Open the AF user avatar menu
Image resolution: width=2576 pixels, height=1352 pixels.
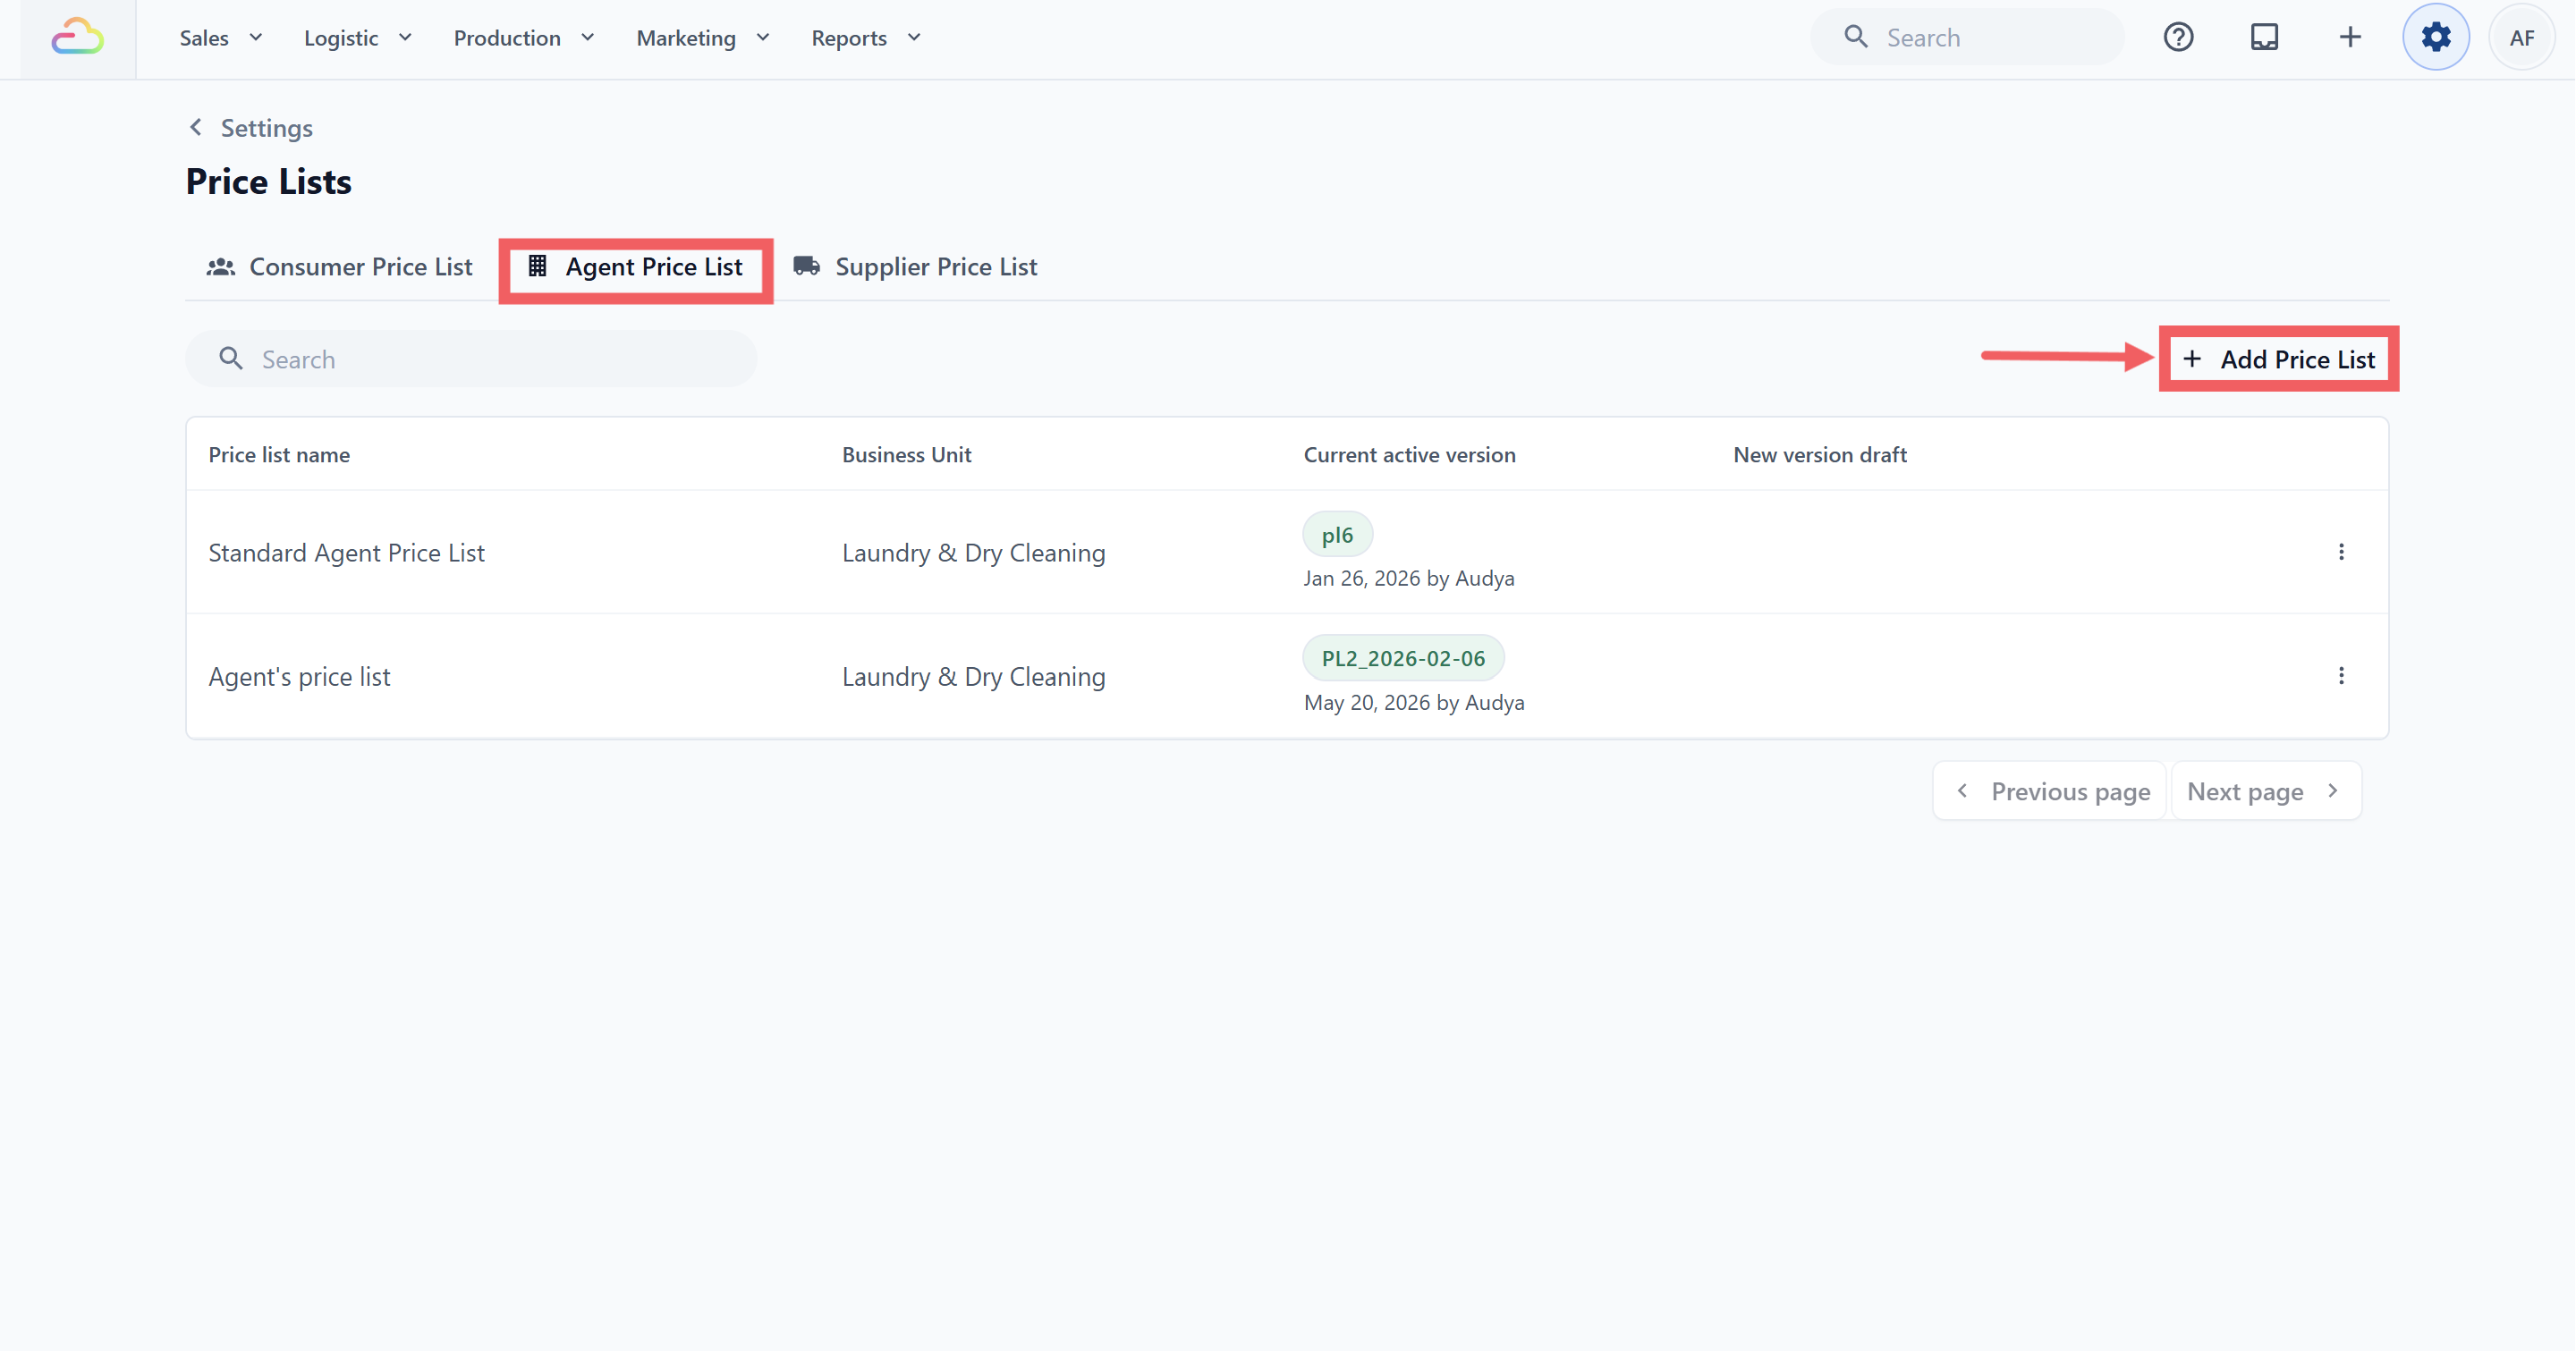pos(2521,38)
